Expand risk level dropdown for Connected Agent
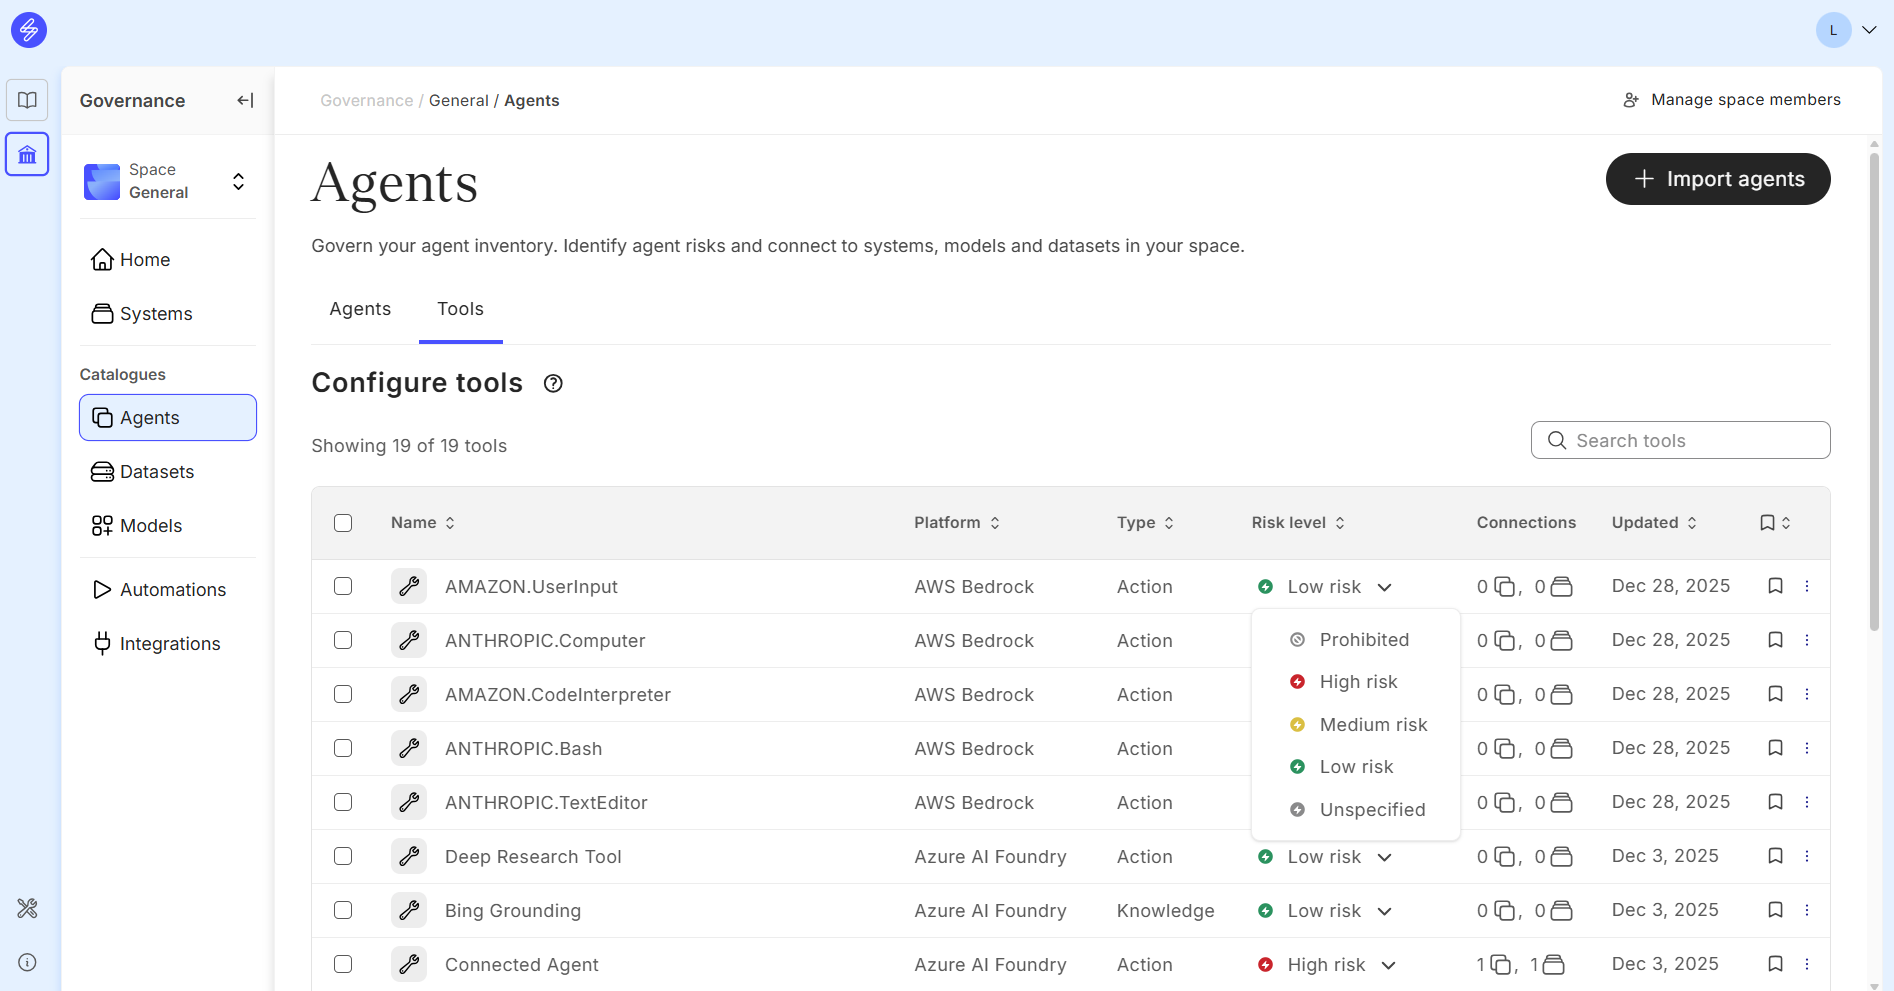This screenshot has height=991, width=1894. [1388, 965]
